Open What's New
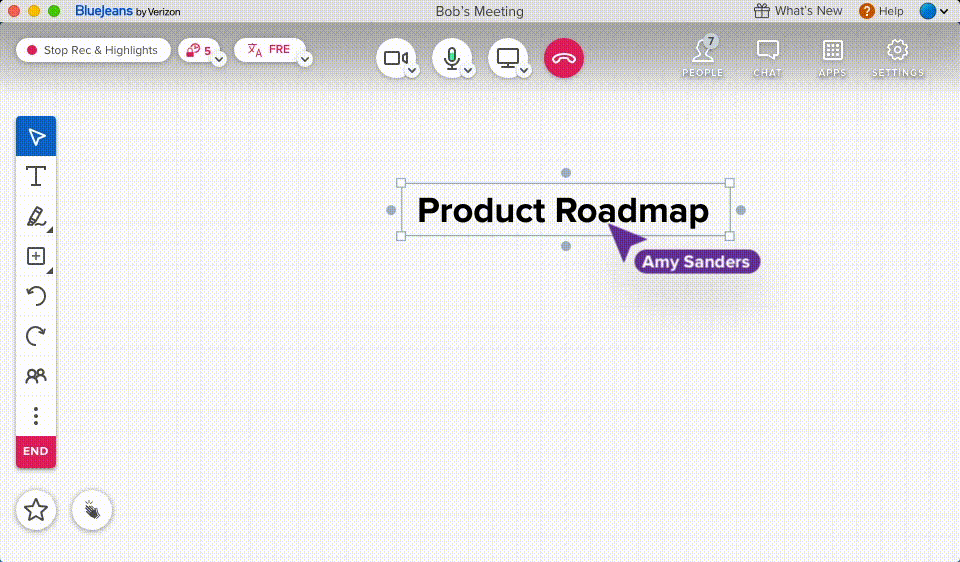 pos(798,11)
